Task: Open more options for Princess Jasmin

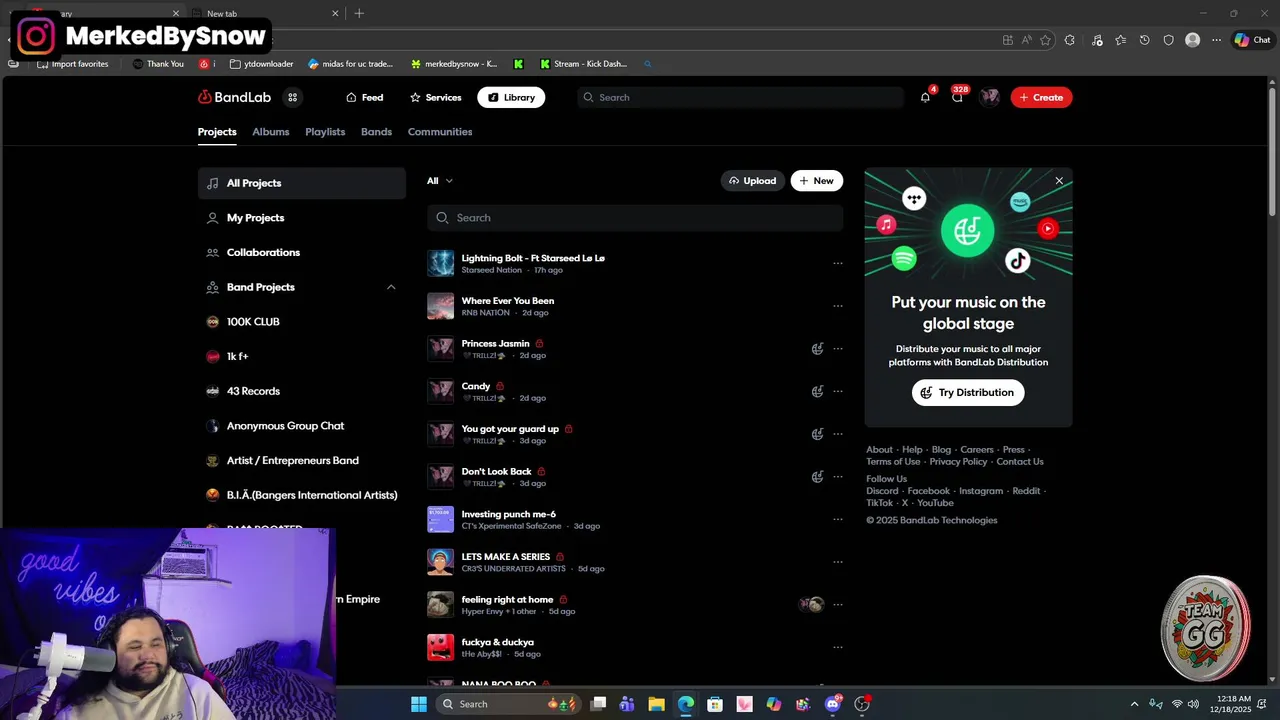Action: [x=838, y=349]
